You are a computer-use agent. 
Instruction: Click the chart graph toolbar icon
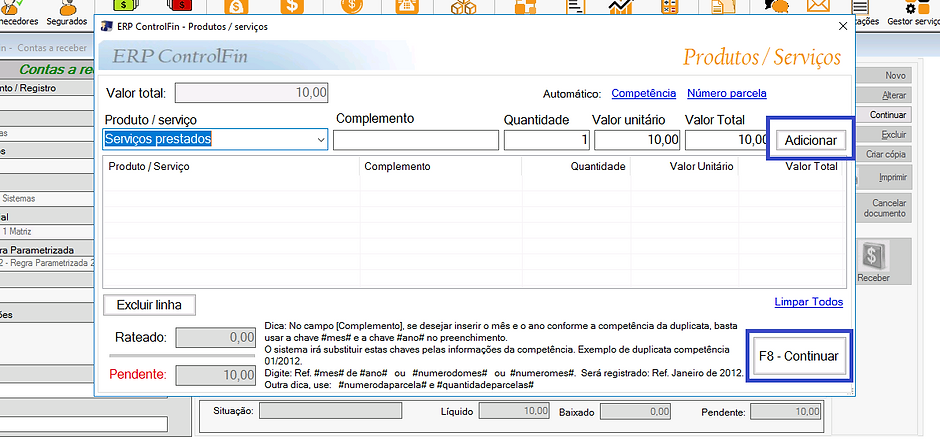tap(620, 7)
